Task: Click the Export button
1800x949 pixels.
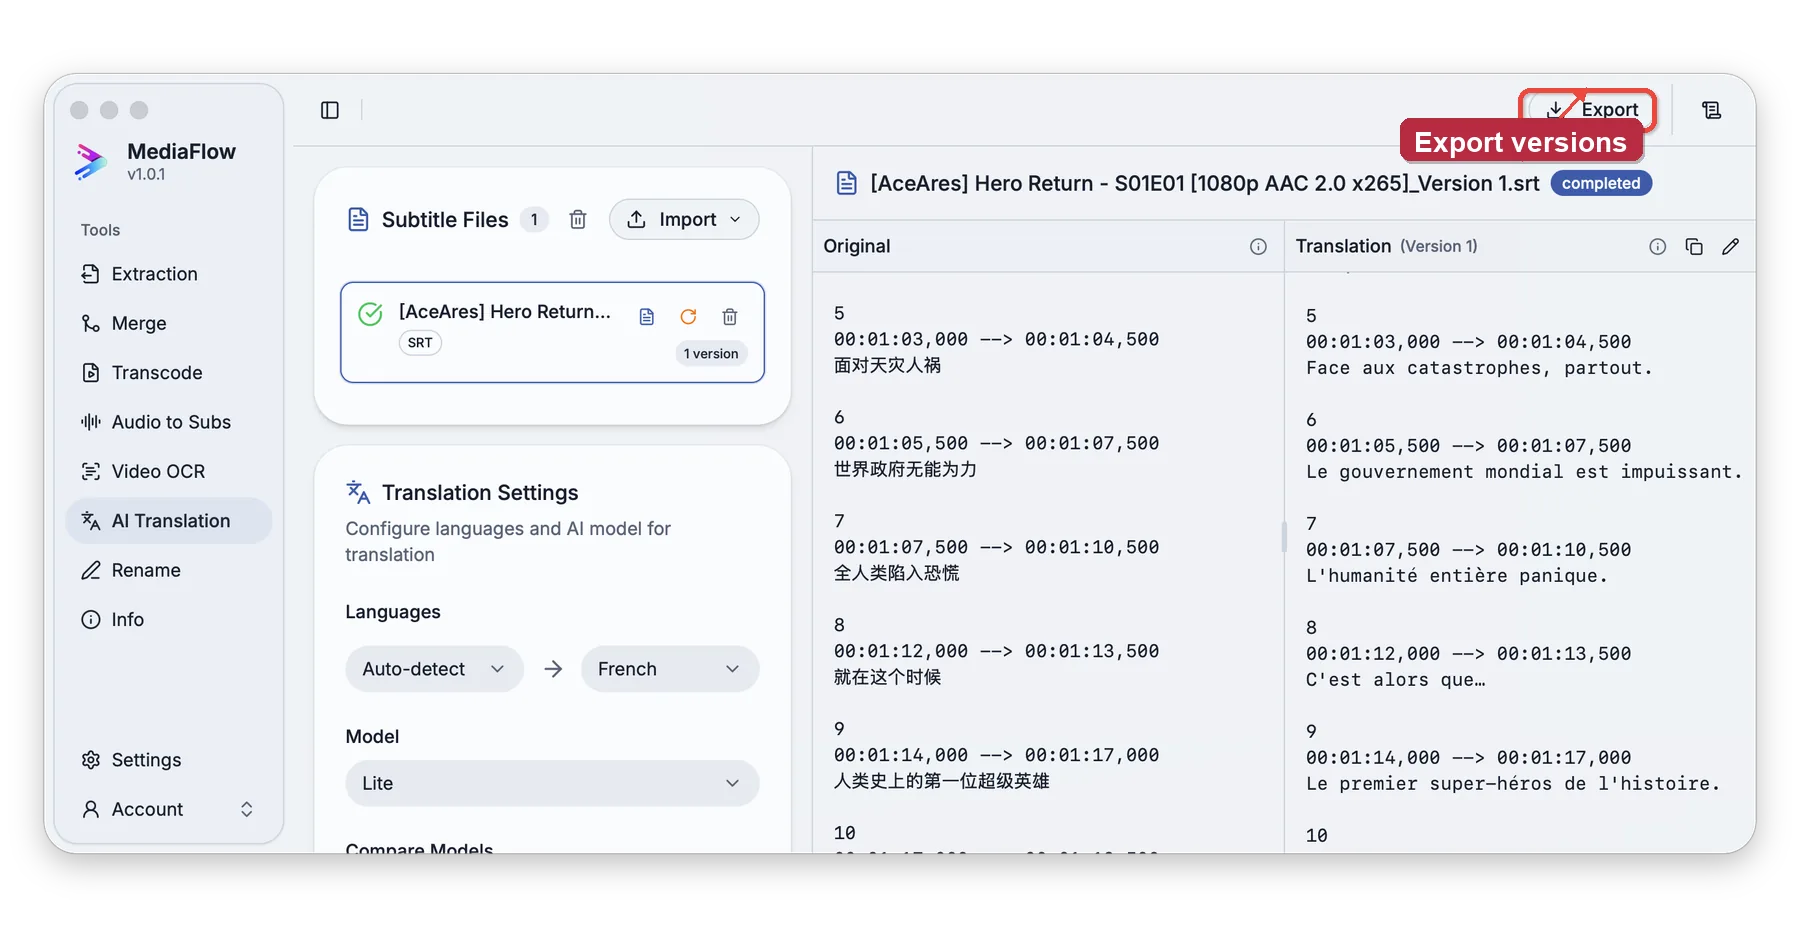Action: 1591,109
